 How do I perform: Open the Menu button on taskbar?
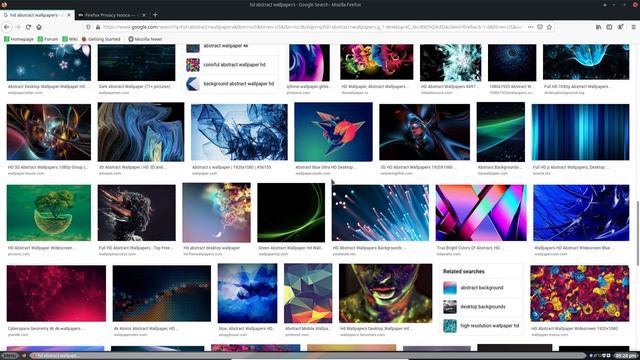10,356
